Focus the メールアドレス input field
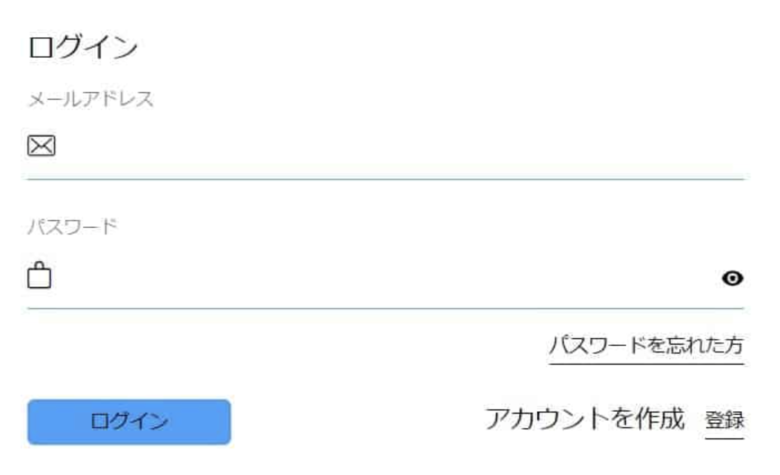 coord(386,146)
